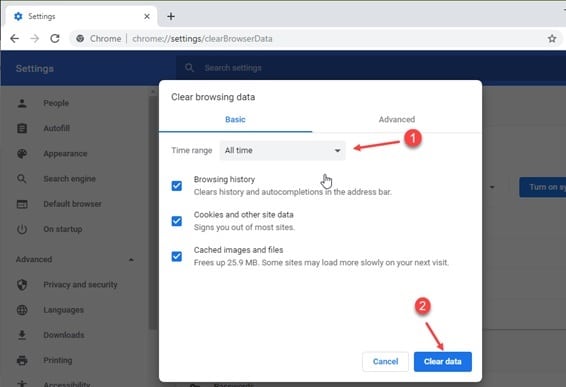This screenshot has width=566, height=387.
Task: Open Languages settings in sidebar
Action: [x=64, y=310]
